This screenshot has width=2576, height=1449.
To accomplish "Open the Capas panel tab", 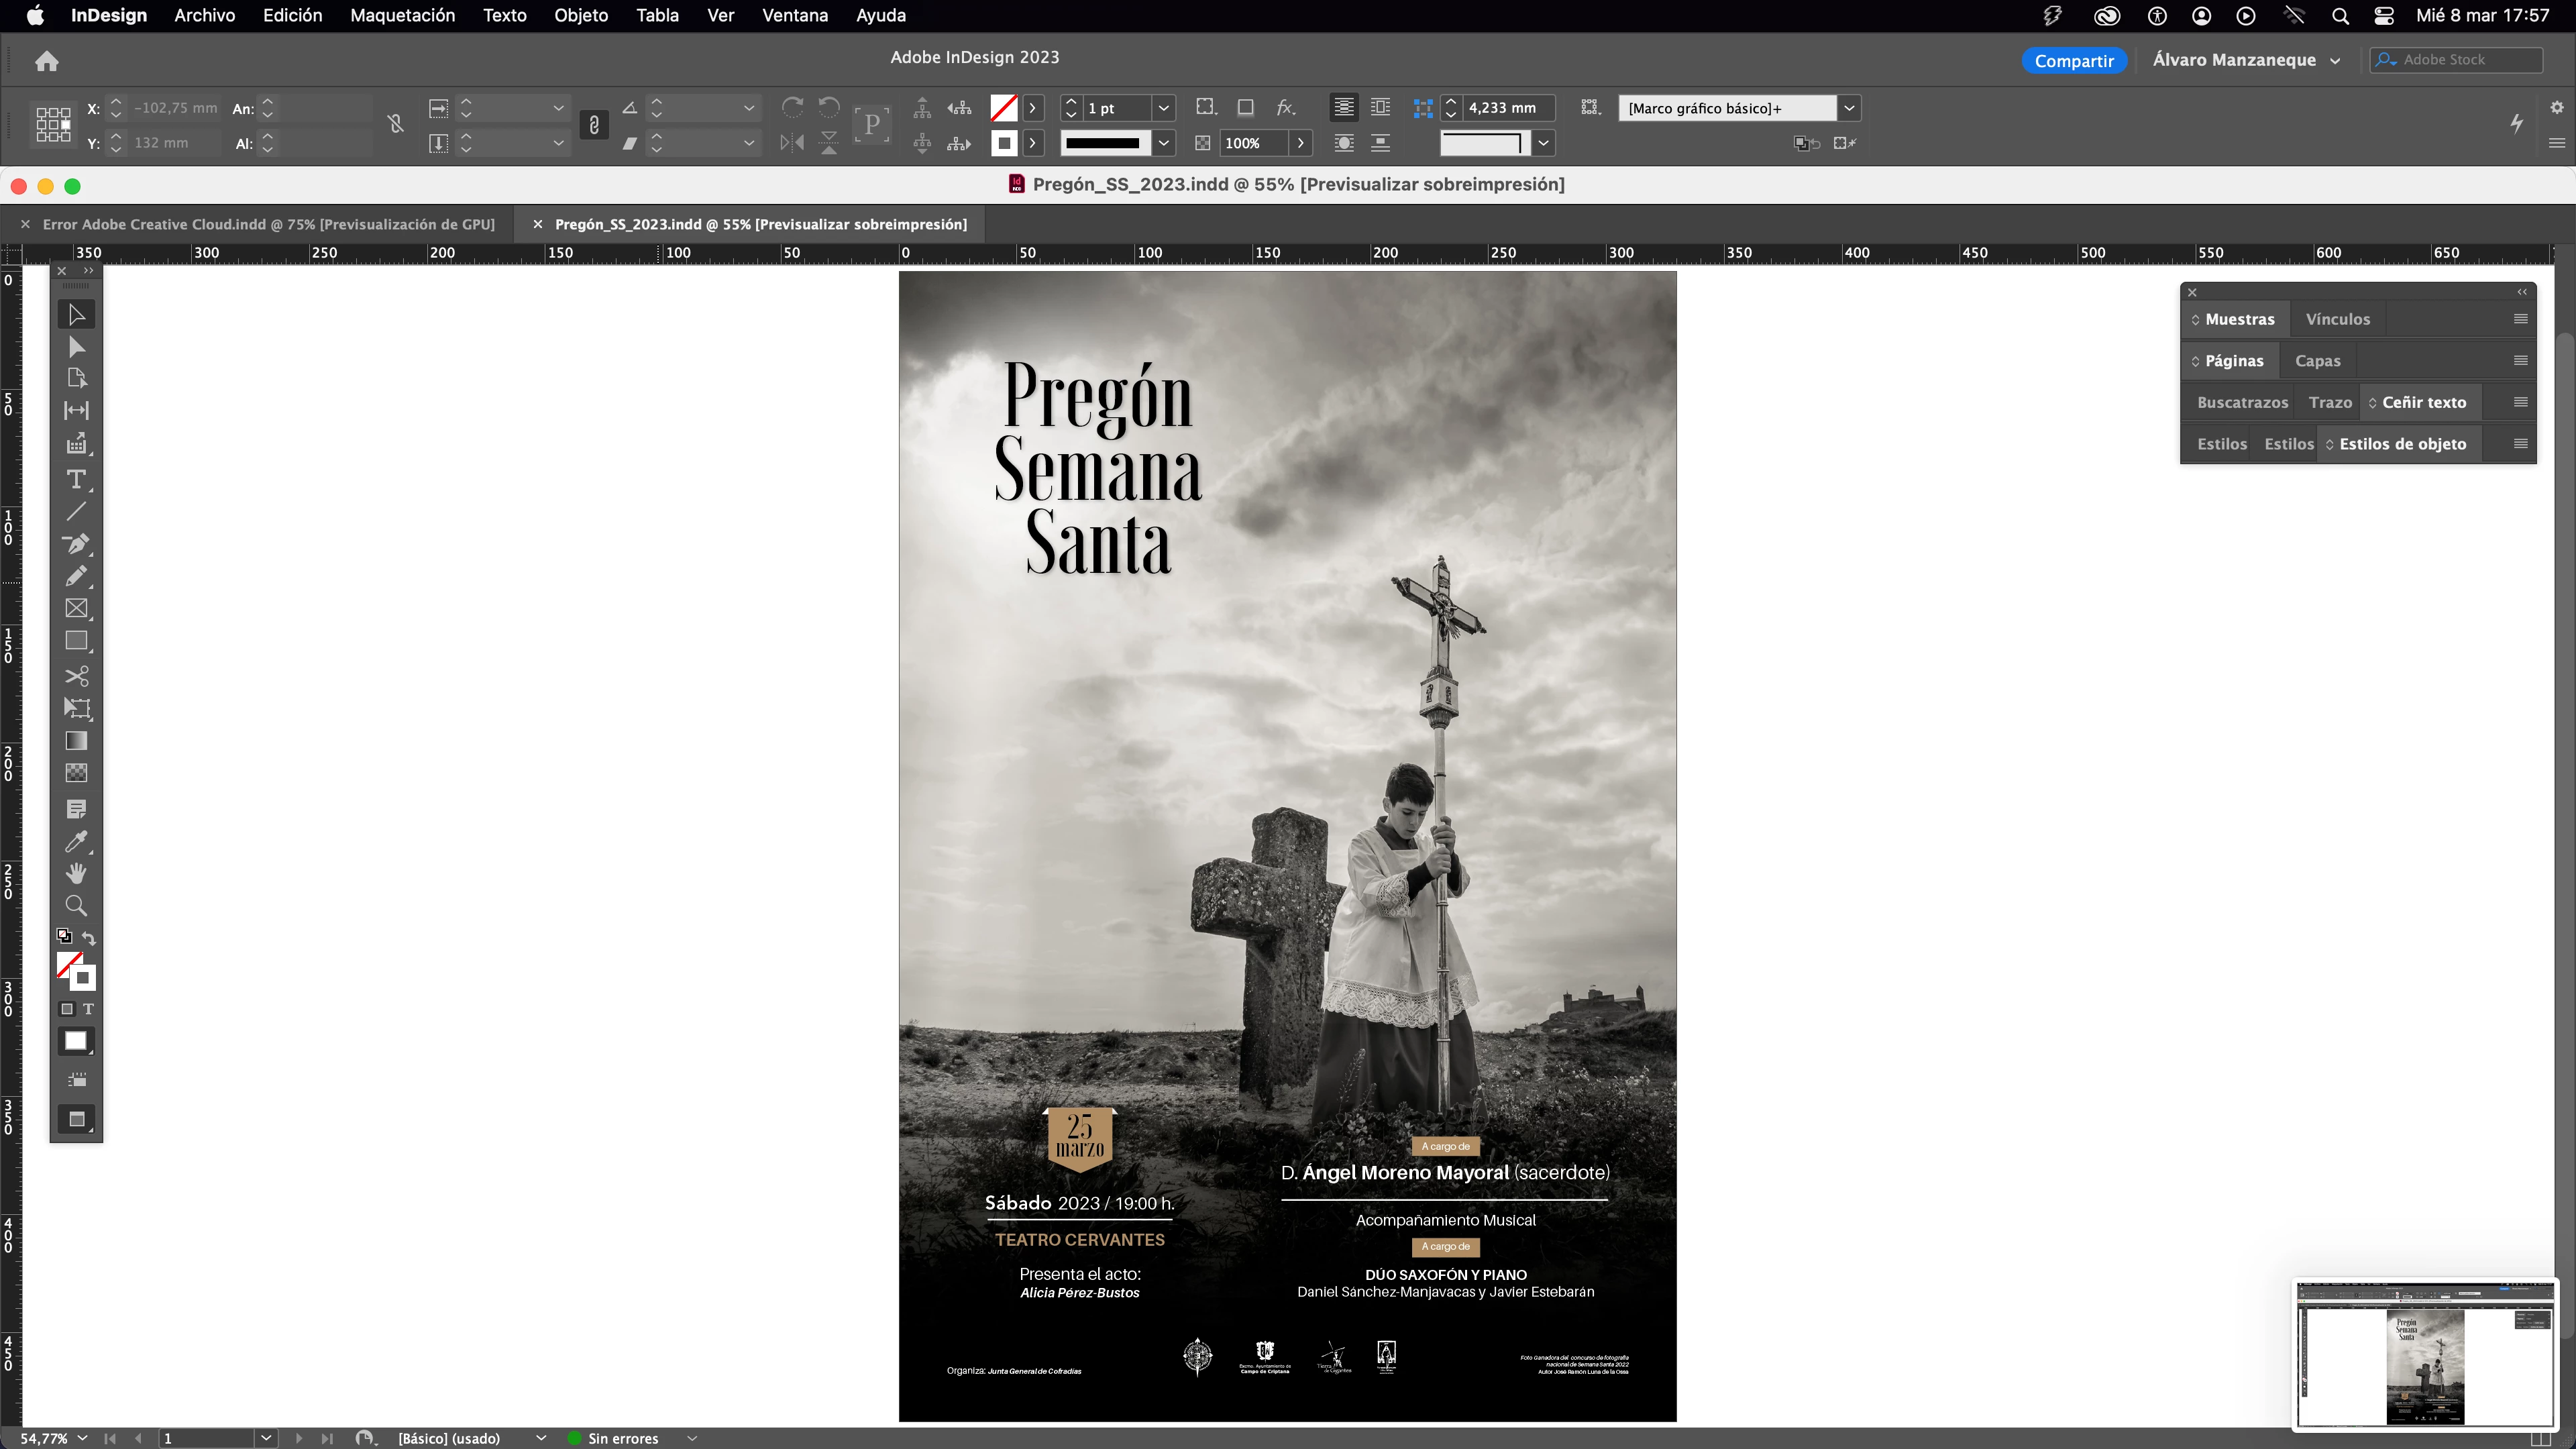I will (x=2317, y=361).
